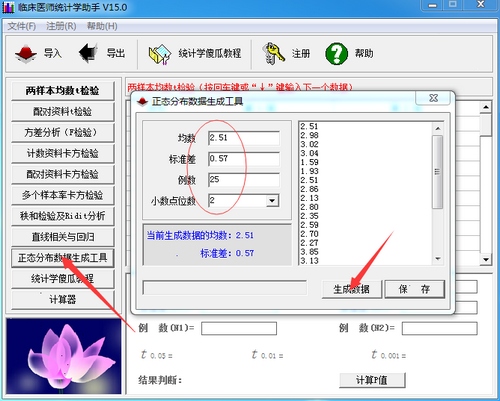Viewport: 500px width, 401px height.
Task: Maximize the main window
Action: tap(453, 5)
